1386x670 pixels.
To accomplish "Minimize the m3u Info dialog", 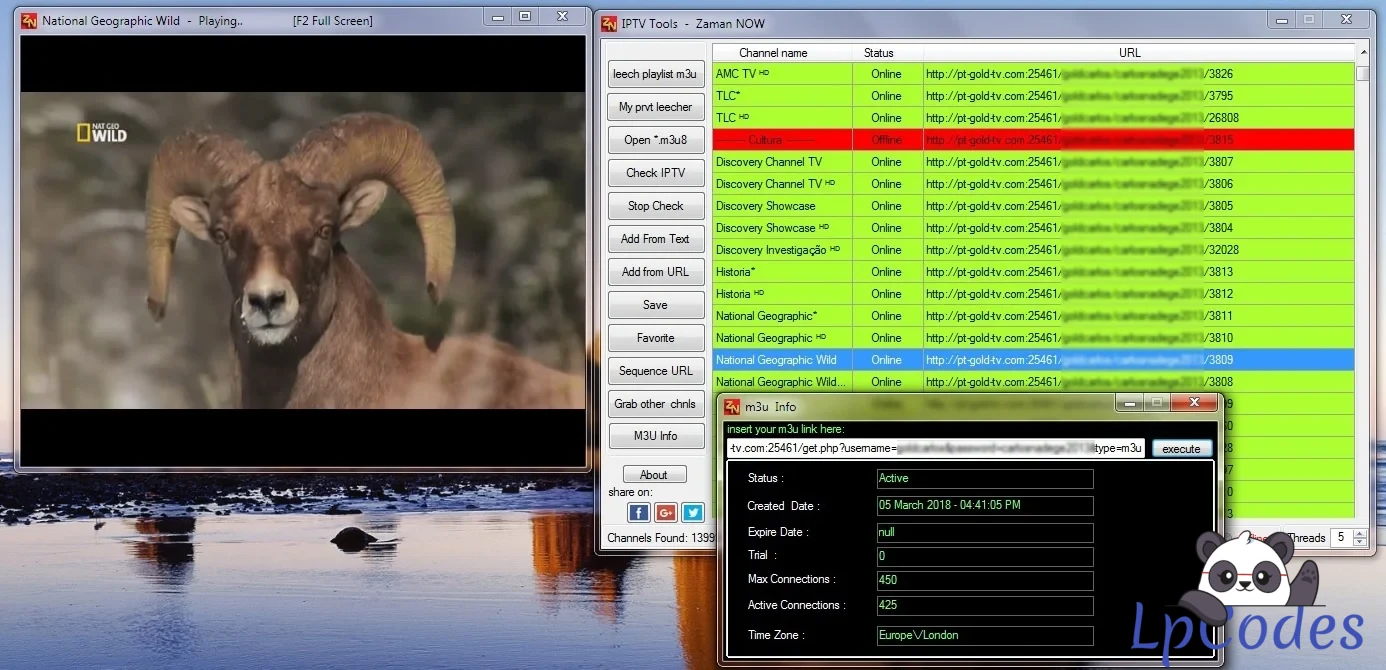I will 1128,403.
